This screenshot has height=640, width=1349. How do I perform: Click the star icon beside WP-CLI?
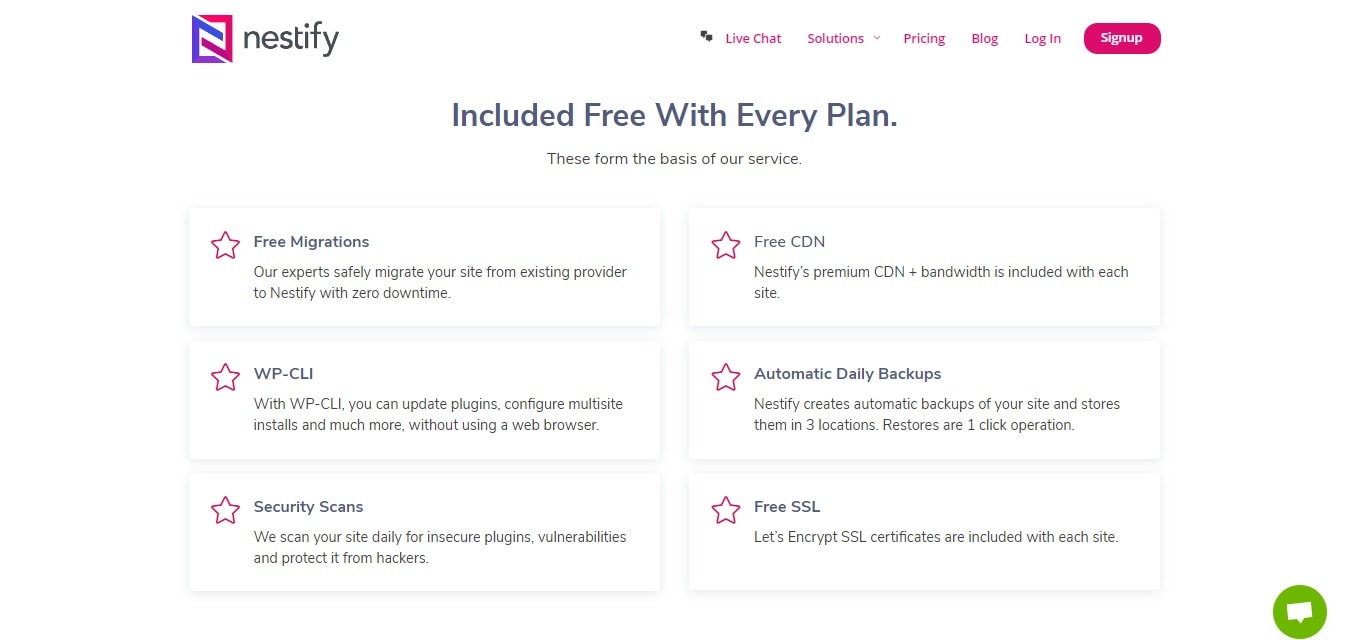click(x=226, y=378)
